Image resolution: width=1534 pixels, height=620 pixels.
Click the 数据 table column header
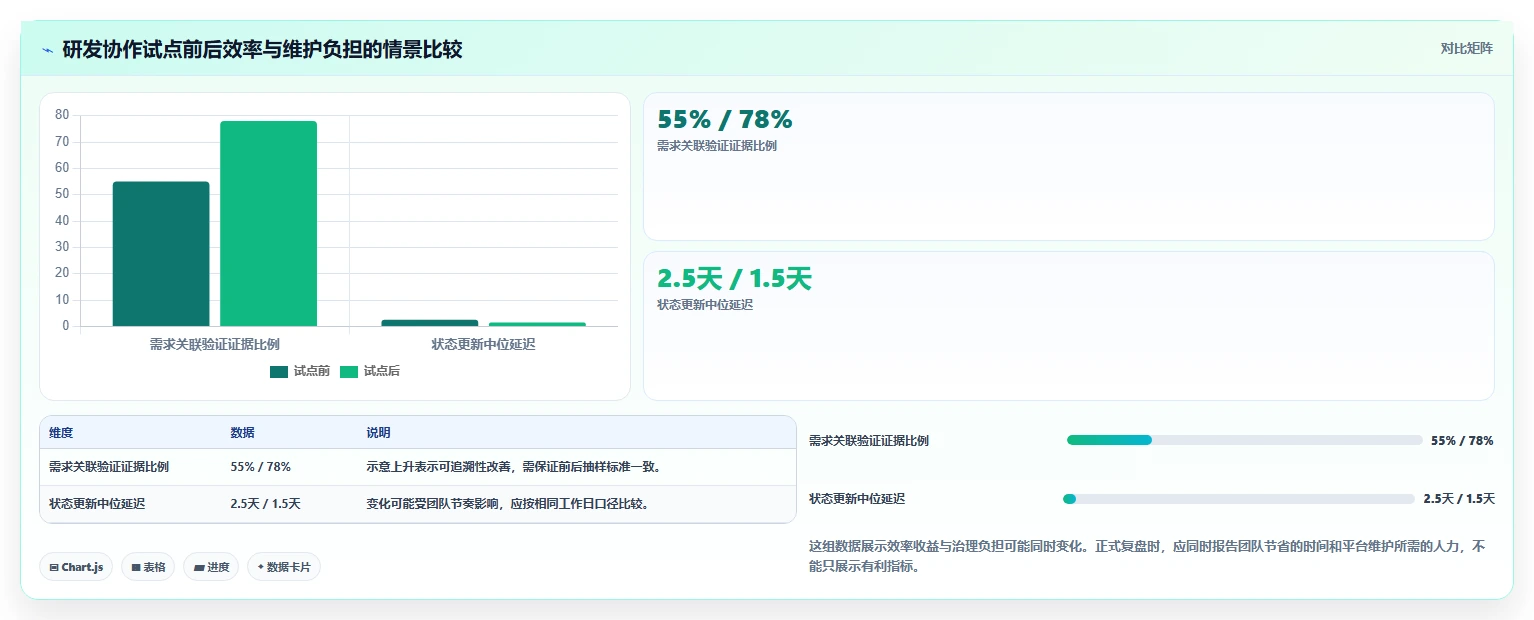point(243,433)
